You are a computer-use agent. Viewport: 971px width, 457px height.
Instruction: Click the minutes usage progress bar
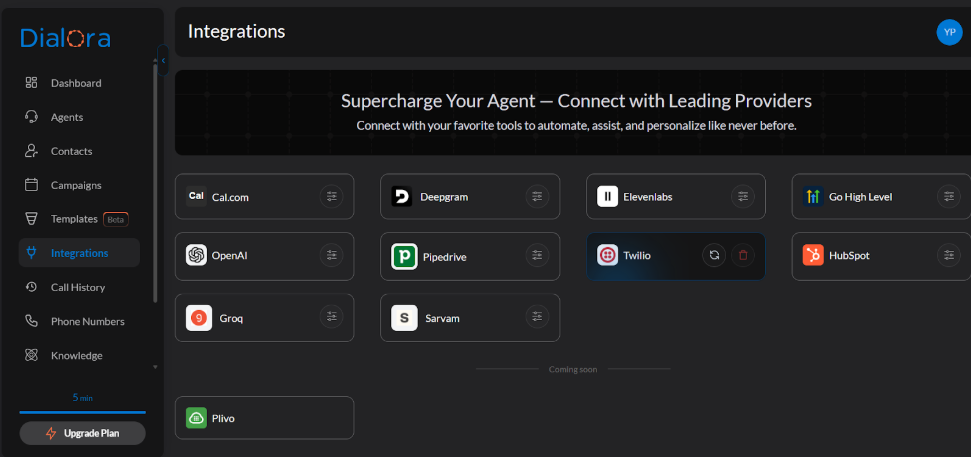(x=82, y=412)
